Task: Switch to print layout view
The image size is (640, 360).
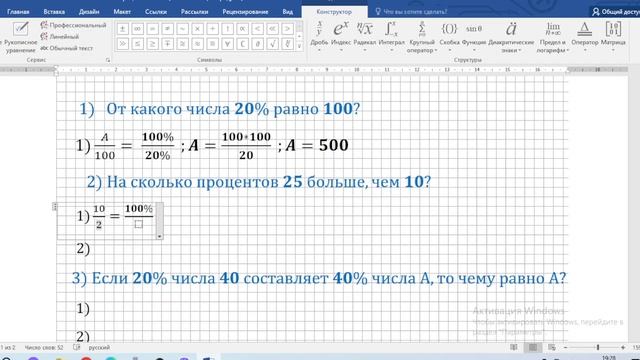Action: (x=533, y=347)
